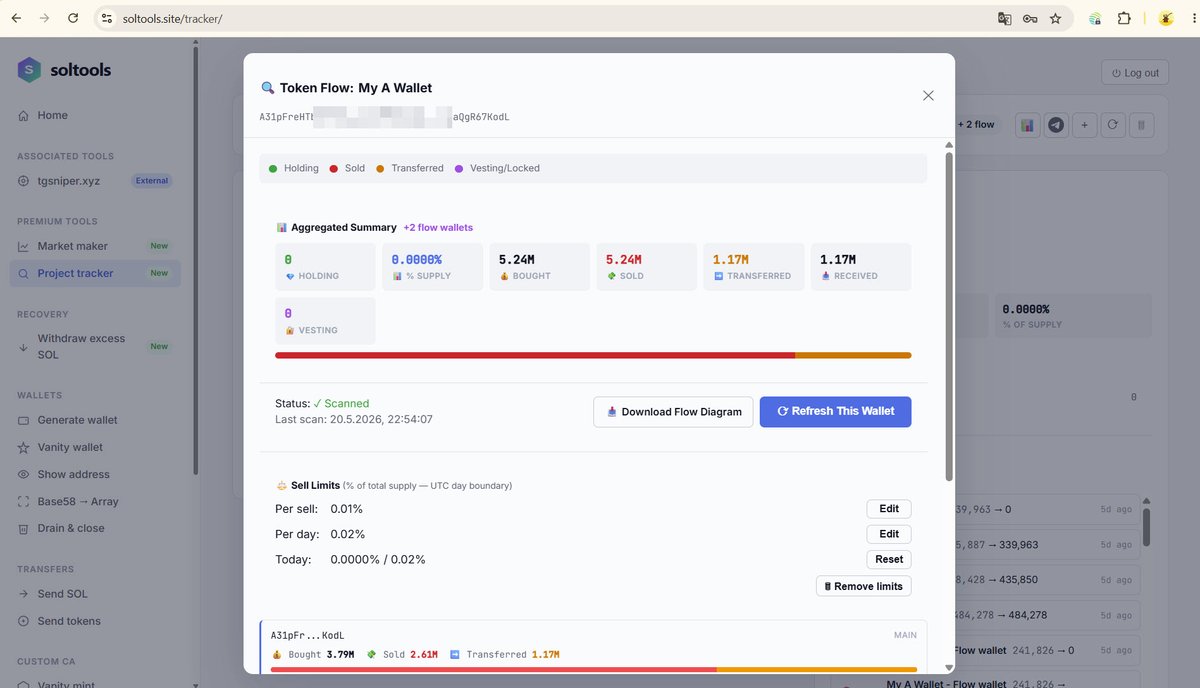
Task: Click the Generate wallet icon
Action: 23,420
